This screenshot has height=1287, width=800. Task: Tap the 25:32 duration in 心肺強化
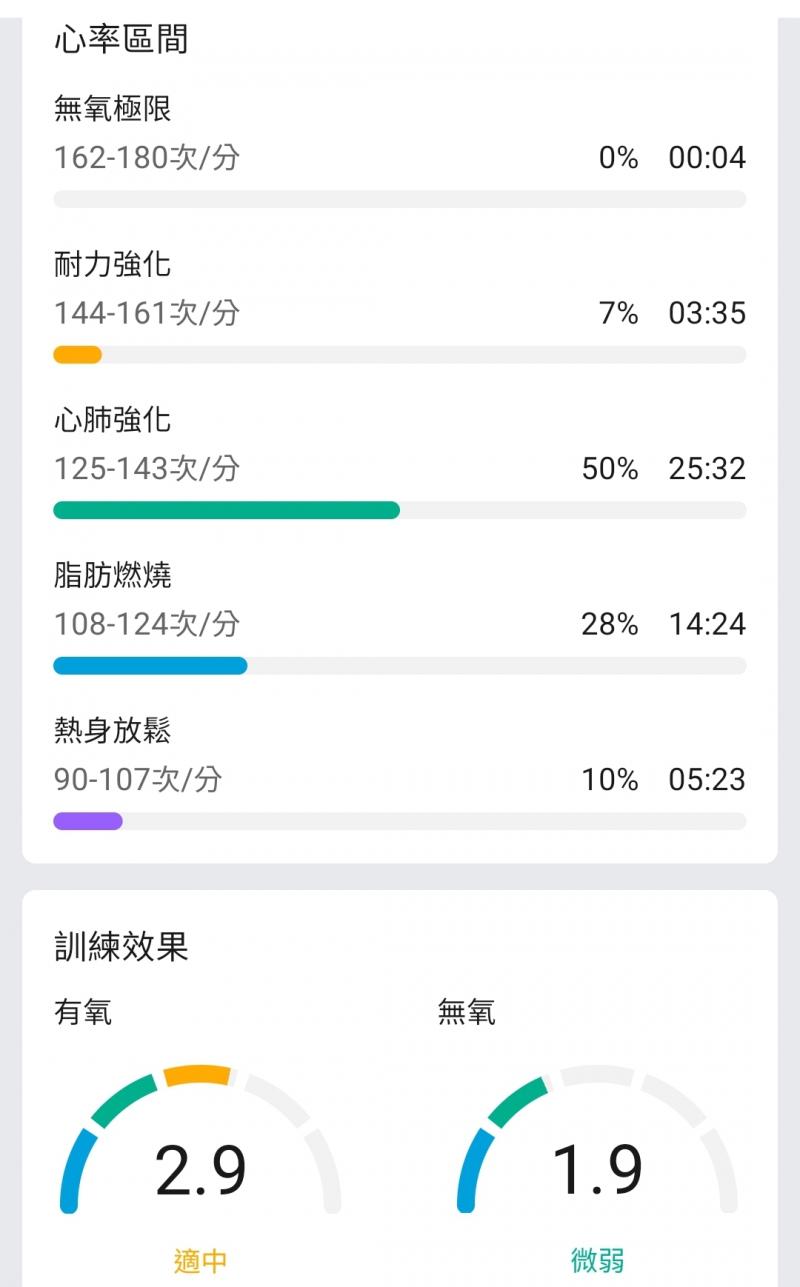pyautogui.click(x=707, y=469)
